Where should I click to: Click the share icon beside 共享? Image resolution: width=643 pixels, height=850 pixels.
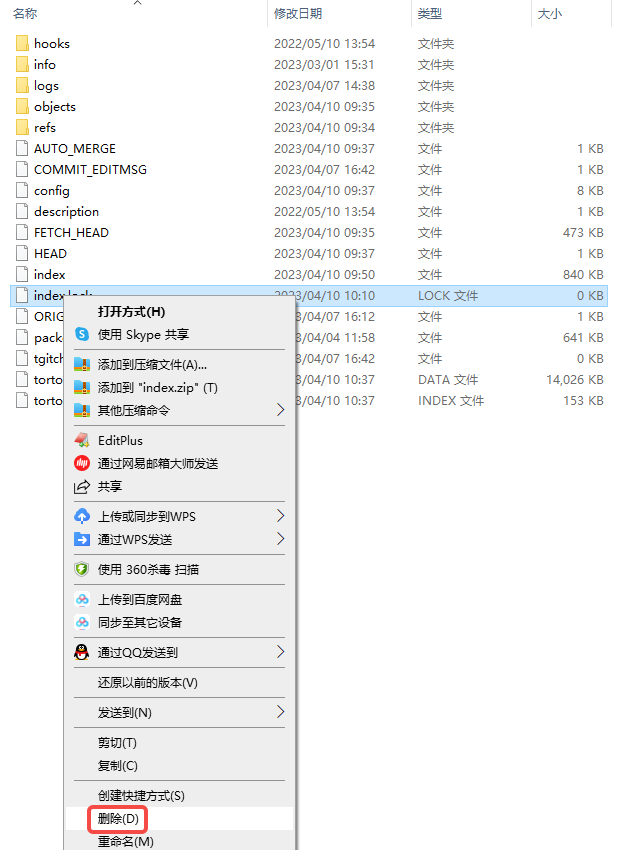tap(82, 487)
